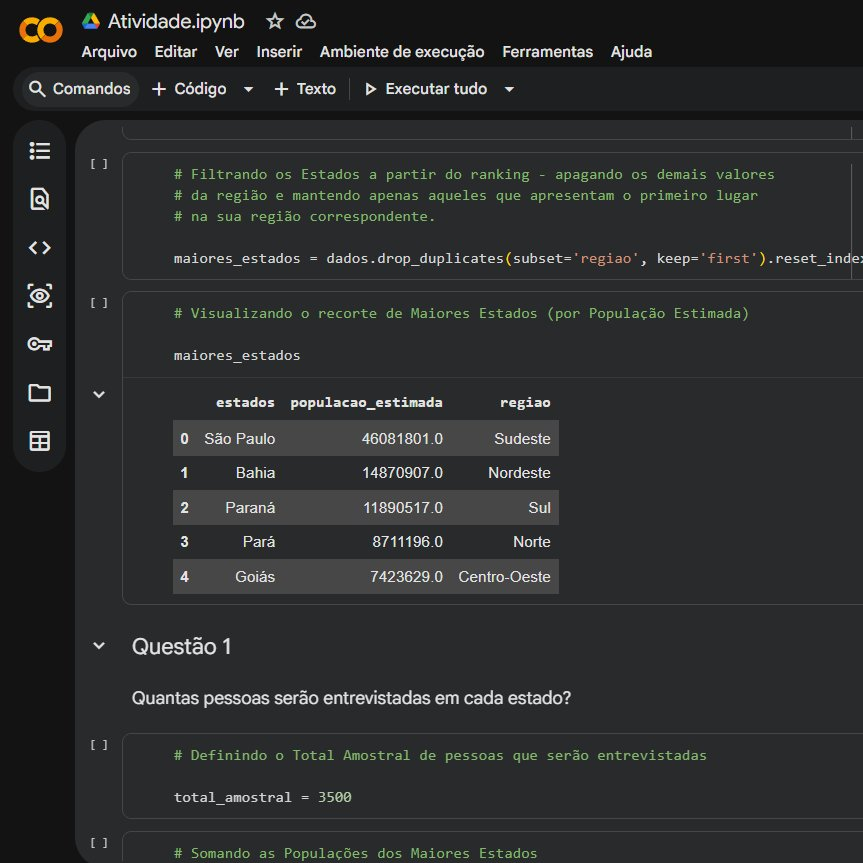The width and height of the screenshot is (863, 863).
Task: Select the Goiás table cell
Action: point(255,576)
